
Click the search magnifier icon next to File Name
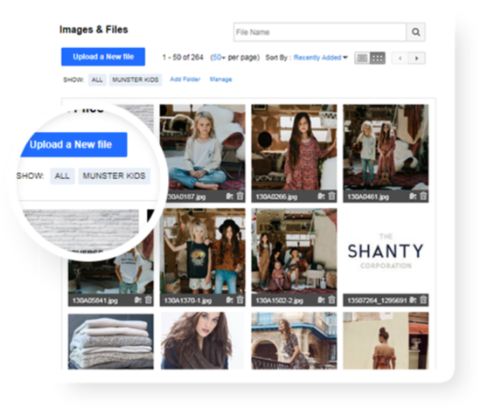click(x=416, y=32)
